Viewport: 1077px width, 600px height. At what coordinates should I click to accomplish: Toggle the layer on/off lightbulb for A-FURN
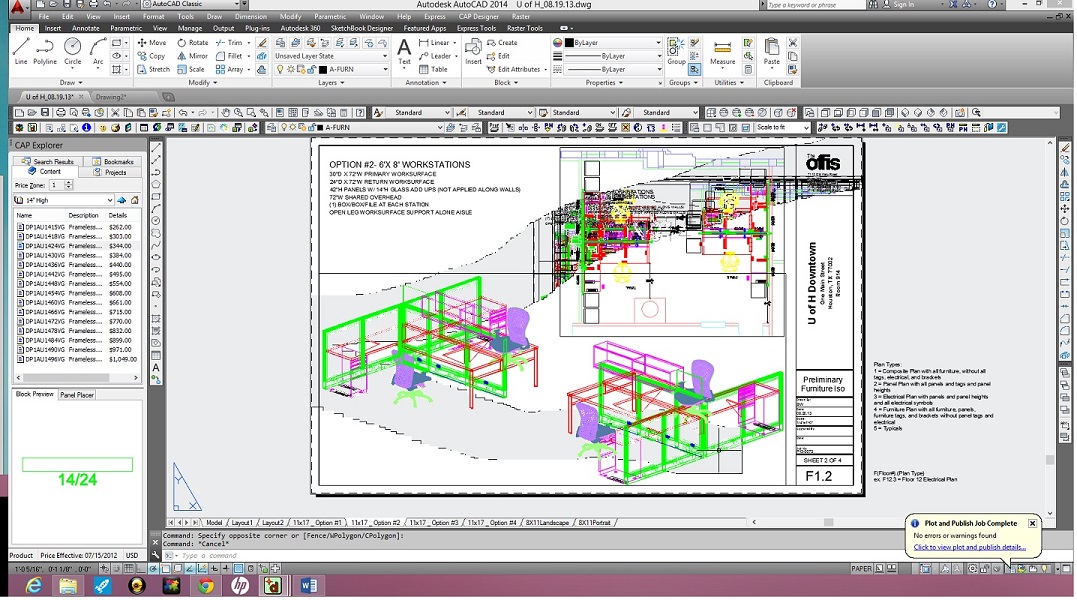click(280, 70)
